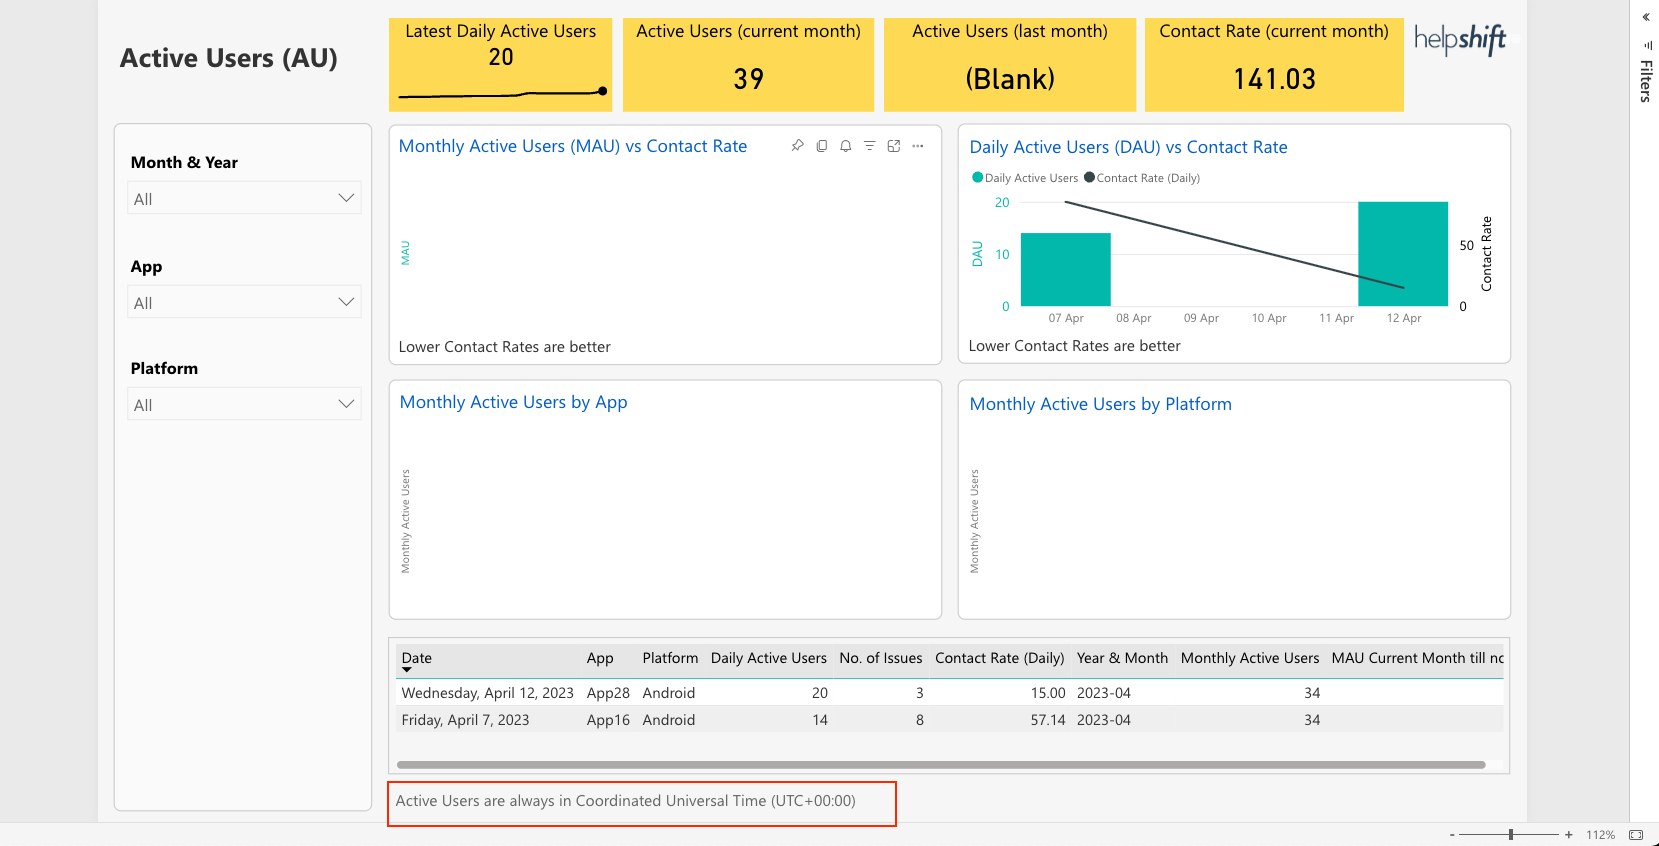Screen dimensions: 1659x846
Task: Open the Month & Year dropdown
Action: (244, 198)
